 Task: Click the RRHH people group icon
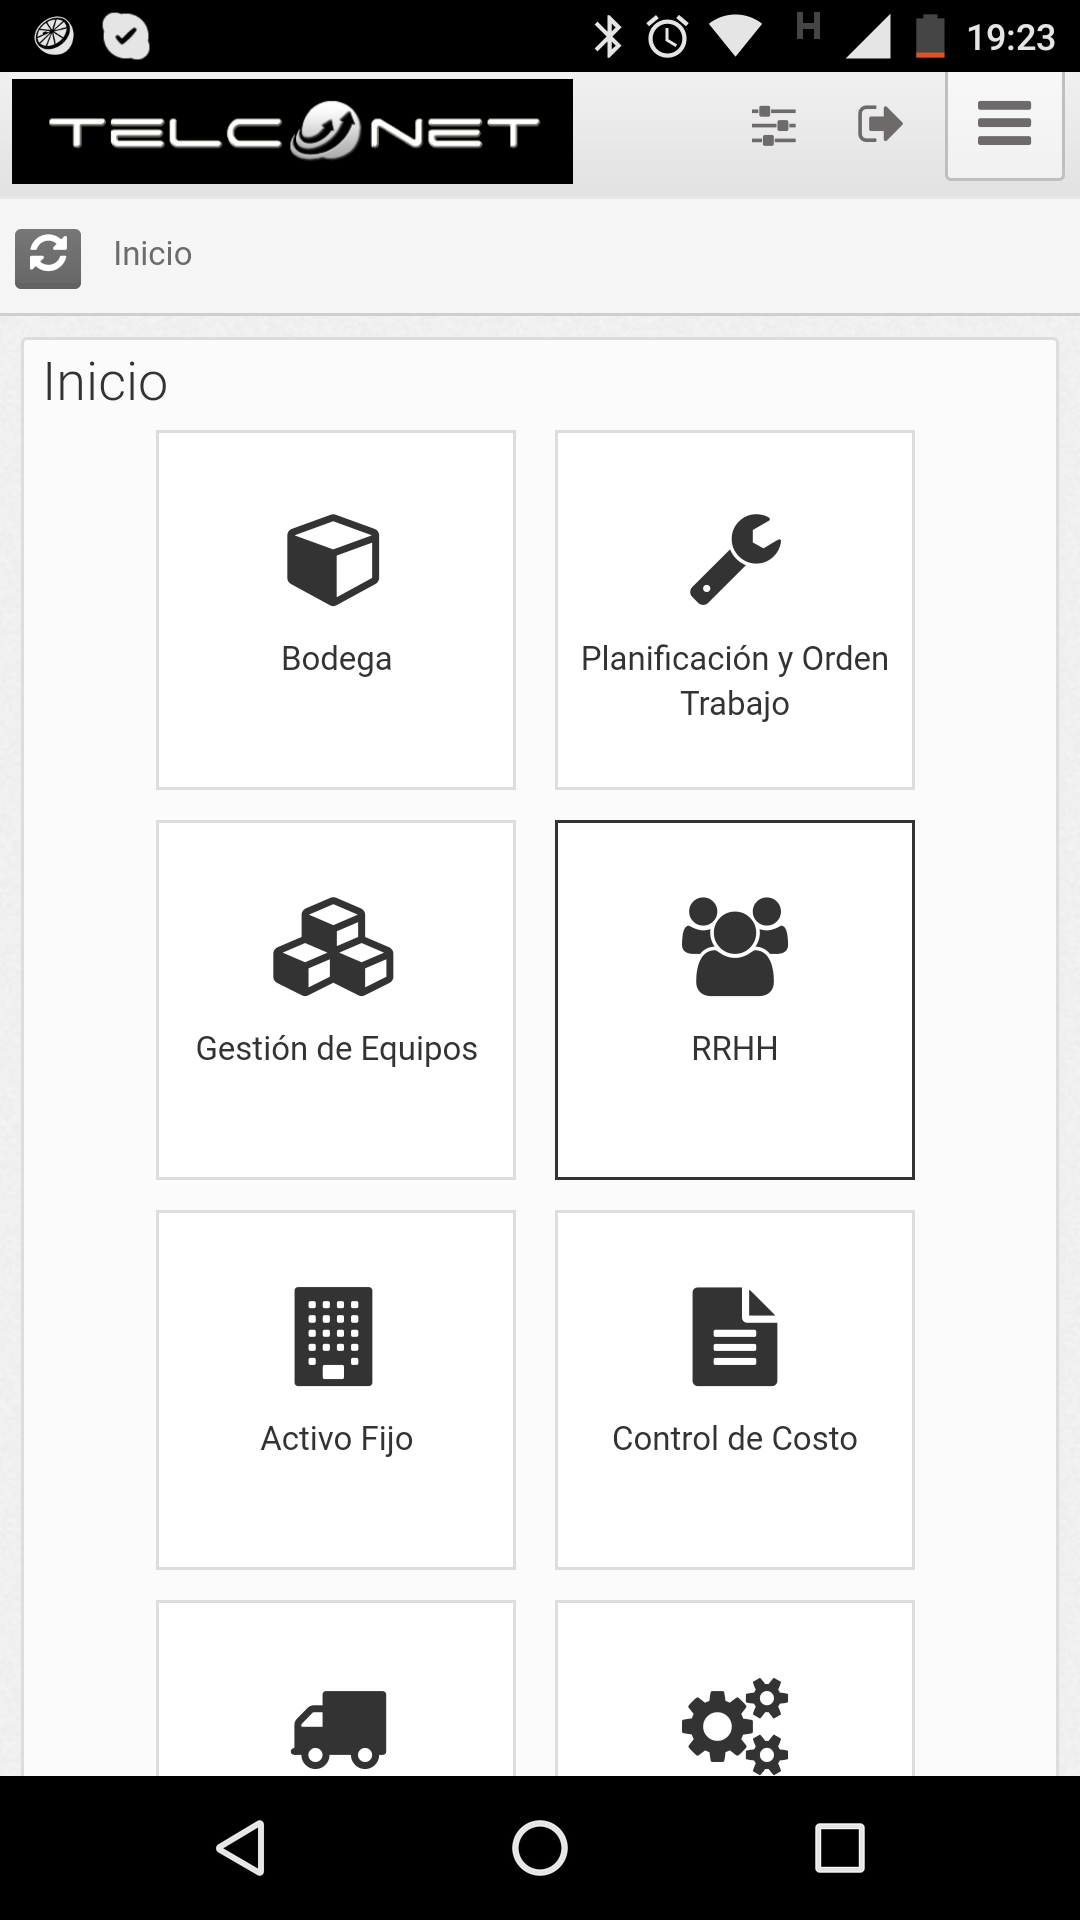[x=735, y=946]
